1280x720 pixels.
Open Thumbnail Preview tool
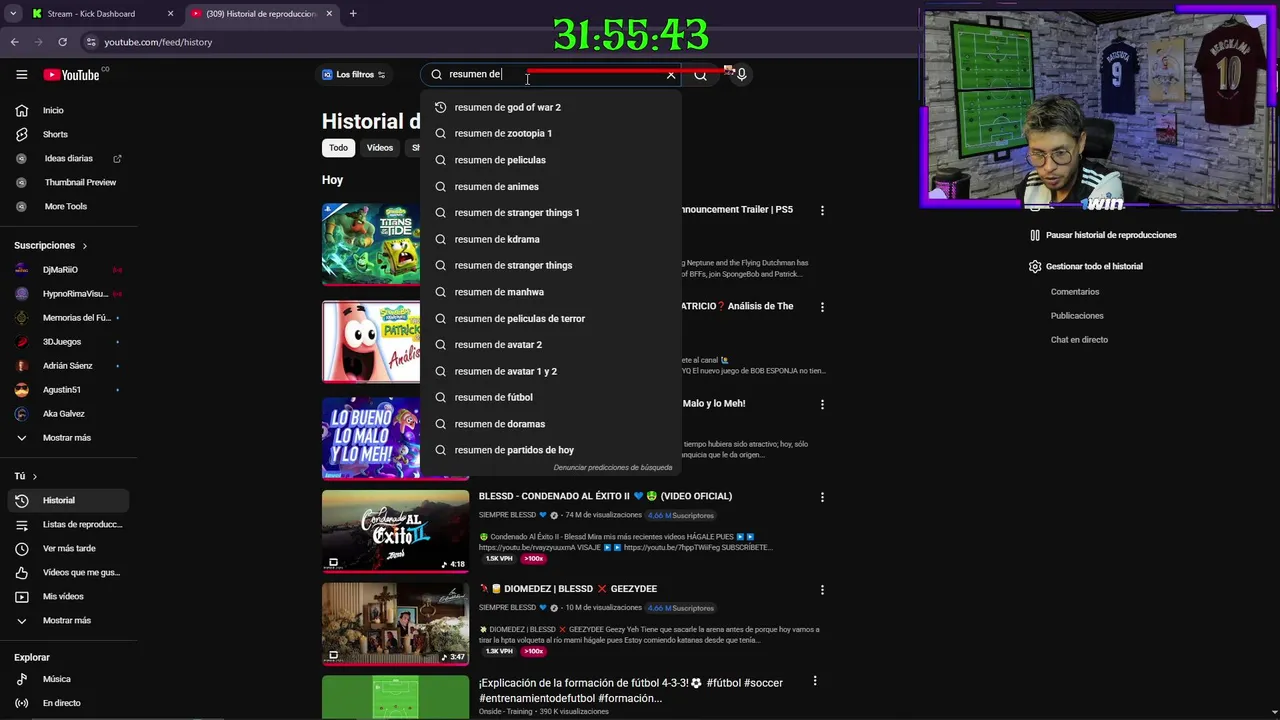point(68,182)
